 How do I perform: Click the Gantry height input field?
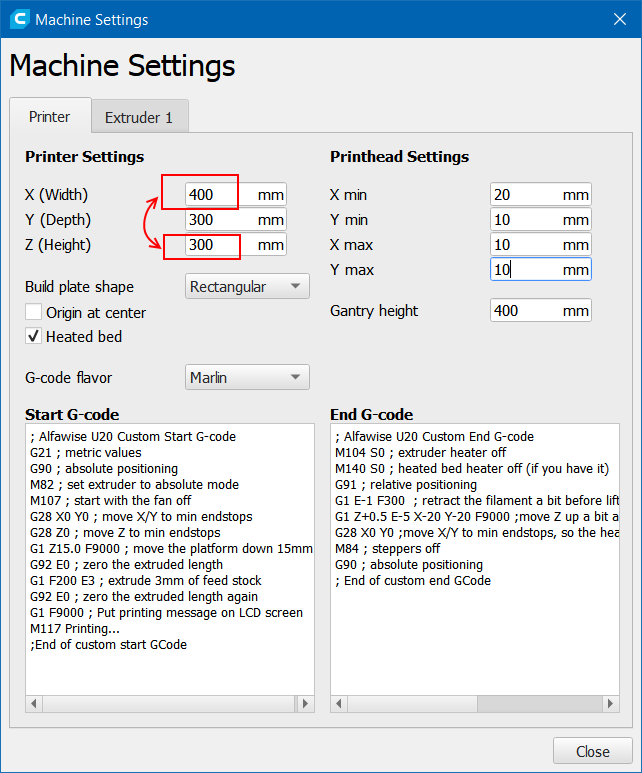point(541,311)
